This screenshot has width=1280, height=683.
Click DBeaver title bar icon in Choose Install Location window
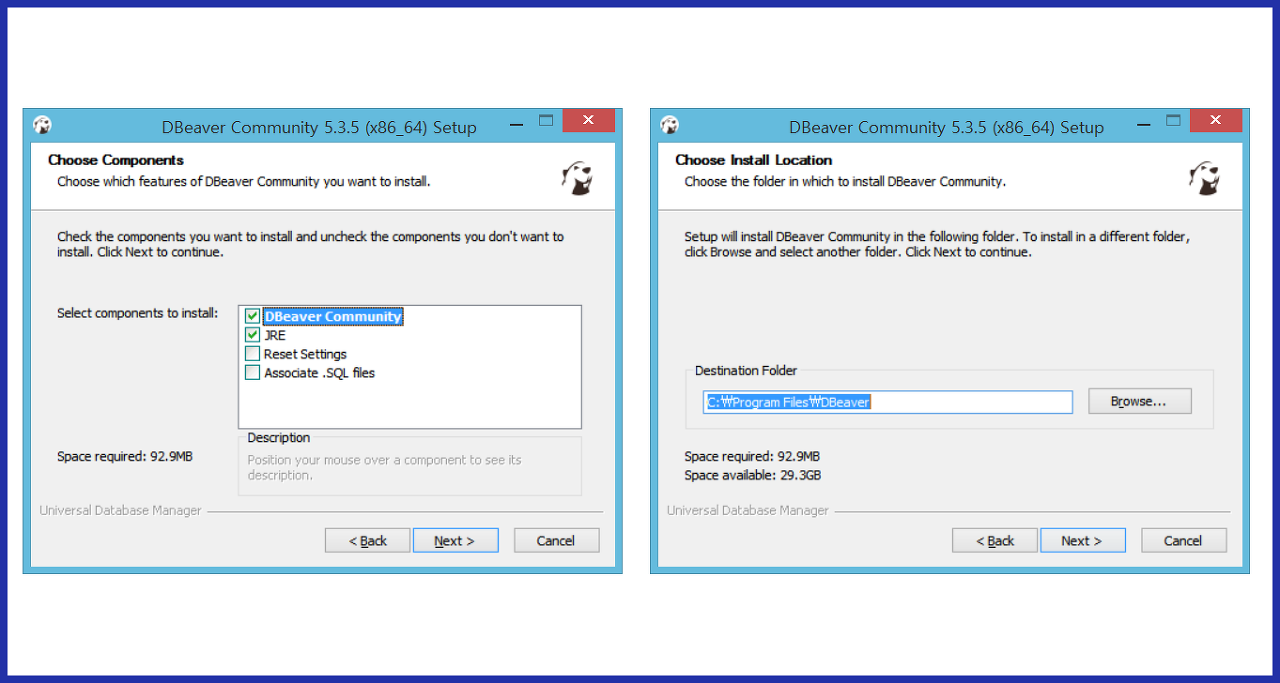(669, 125)
